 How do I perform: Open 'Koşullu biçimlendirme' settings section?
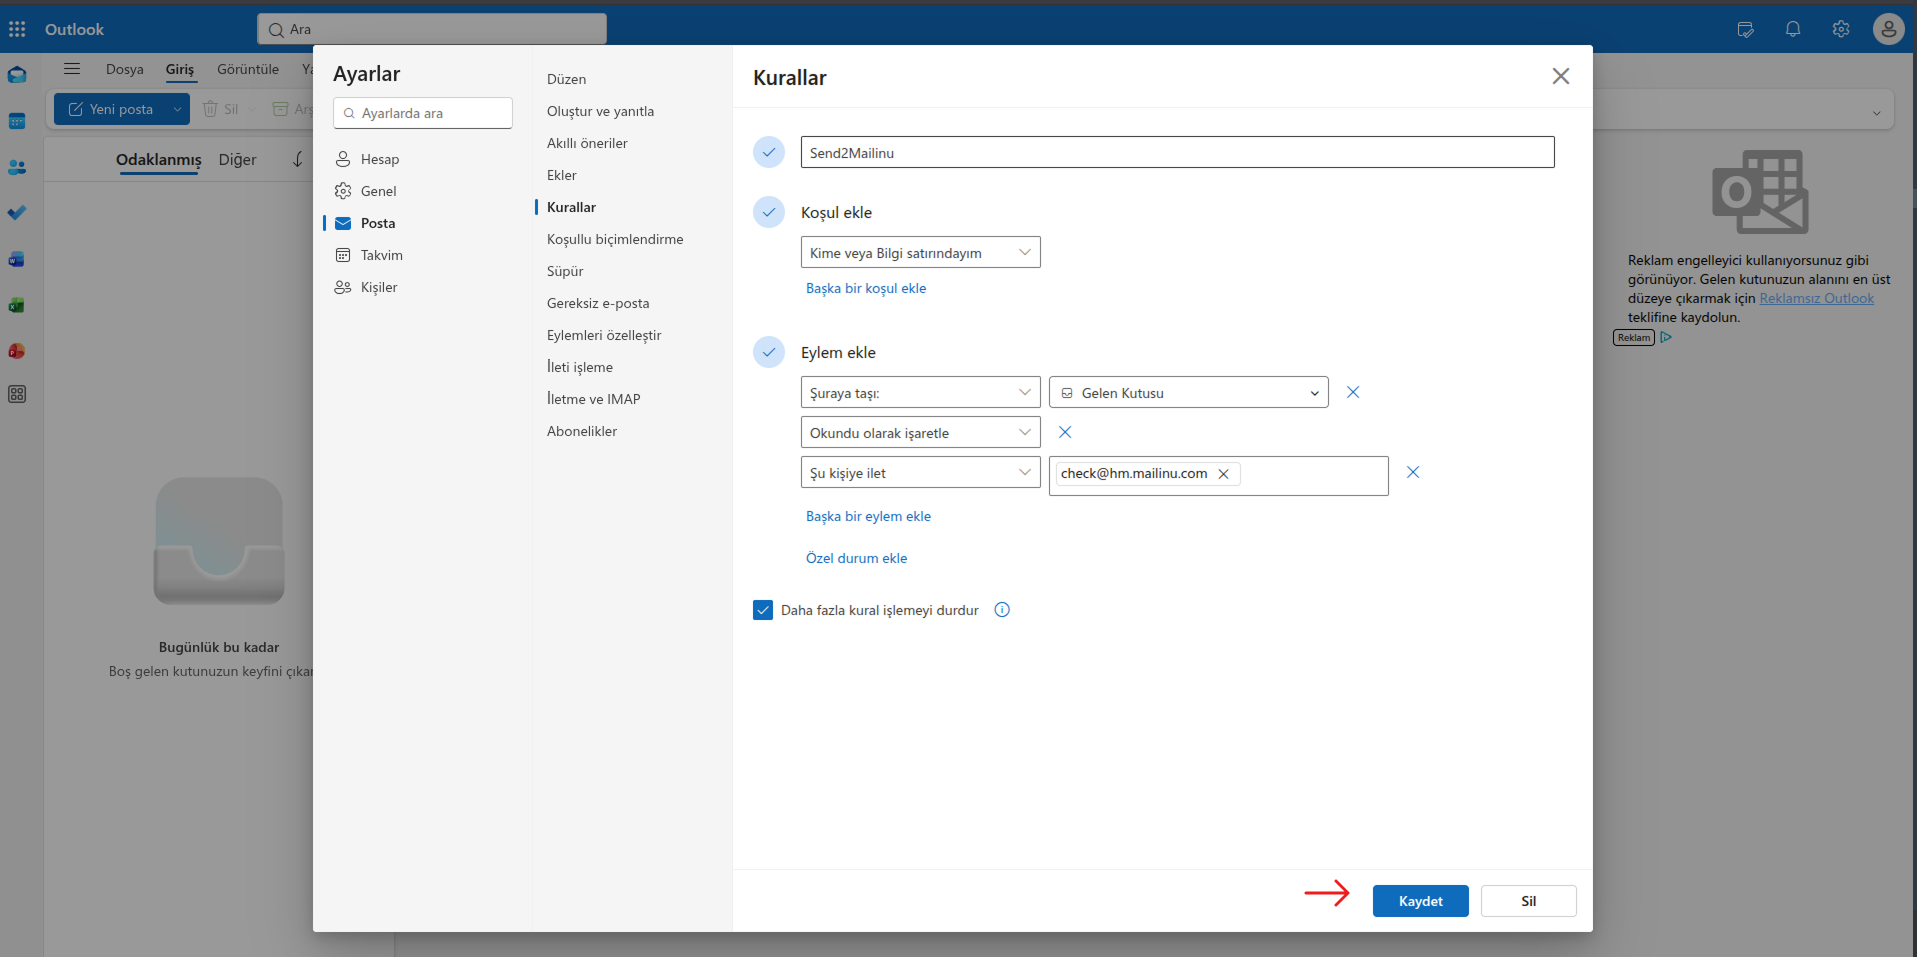(x=615, y=239)
